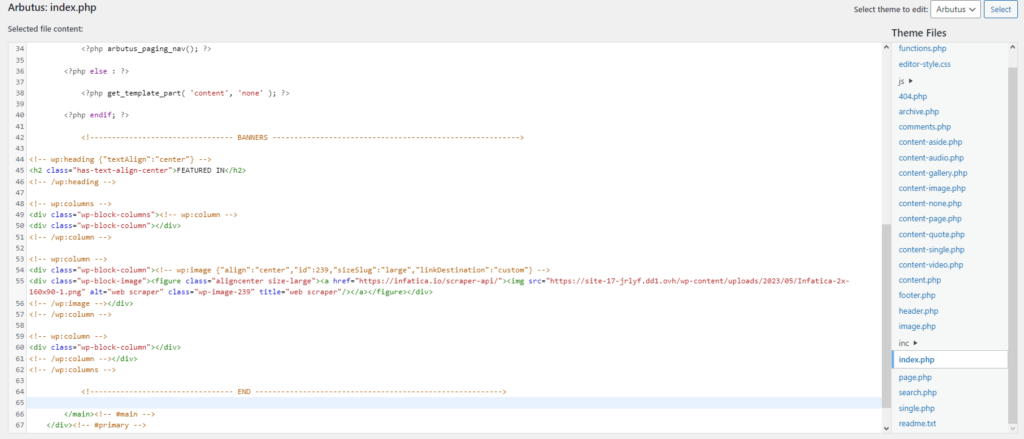Open content-none.php in file list
The height and width of the screenshot is (439, 1024).
(x=930, y=203)
